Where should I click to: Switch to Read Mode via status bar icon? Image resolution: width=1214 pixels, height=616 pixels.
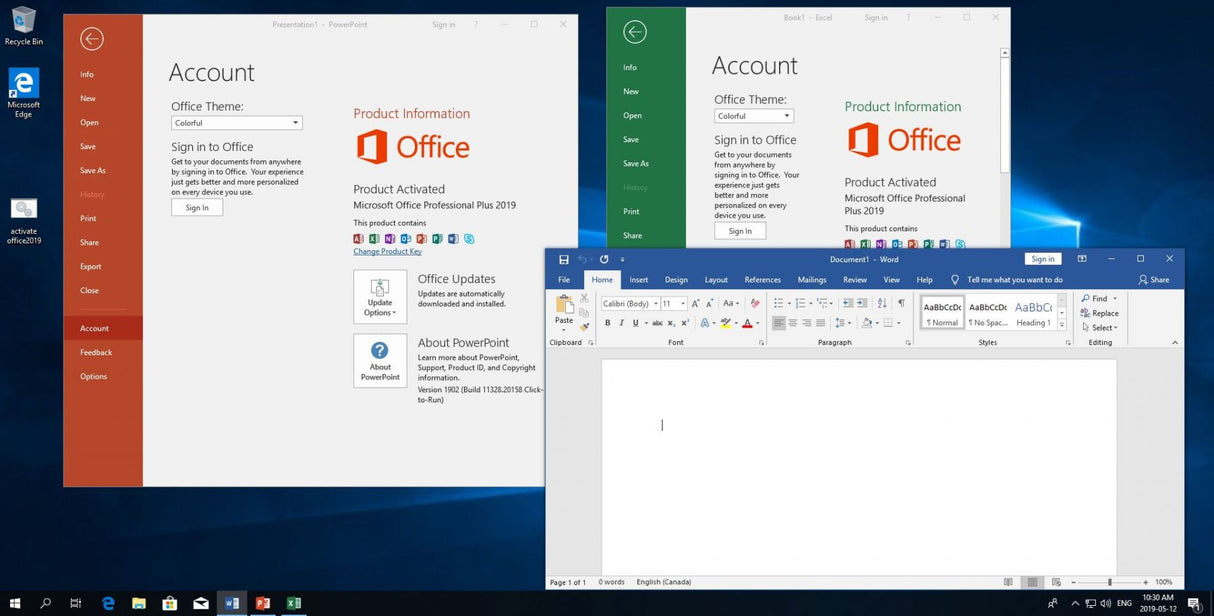[x=1008, y=581]
